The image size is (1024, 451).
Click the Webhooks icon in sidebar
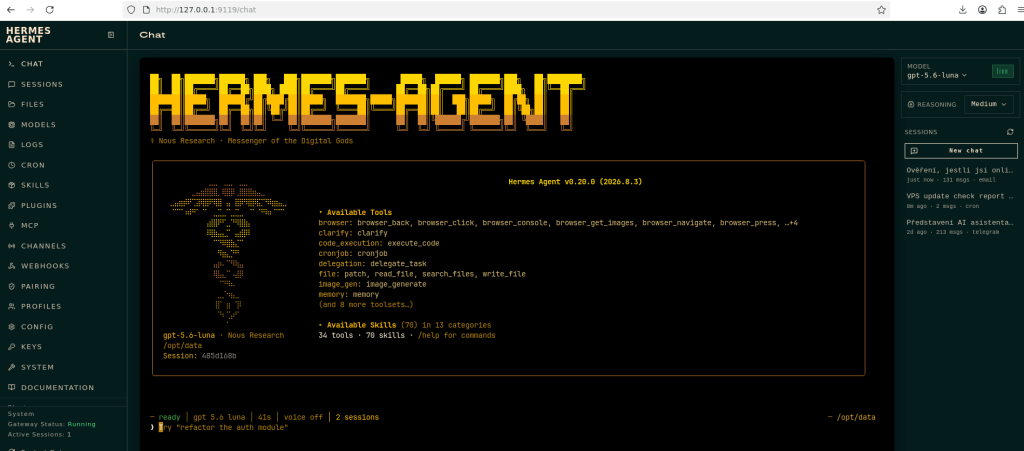point(12,266)
